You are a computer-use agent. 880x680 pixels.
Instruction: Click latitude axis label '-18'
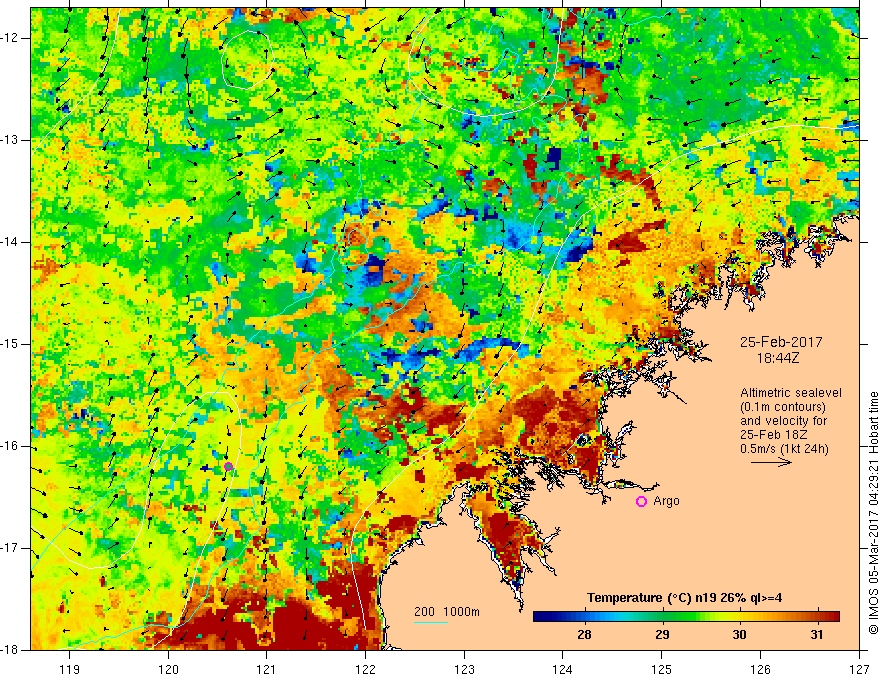11,650
